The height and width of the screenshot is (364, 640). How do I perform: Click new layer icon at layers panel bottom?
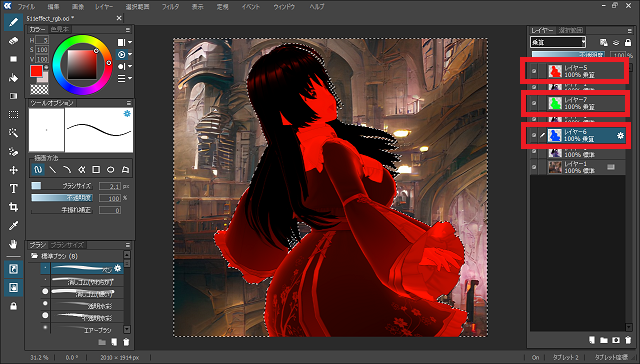click(x=591, y=340)
